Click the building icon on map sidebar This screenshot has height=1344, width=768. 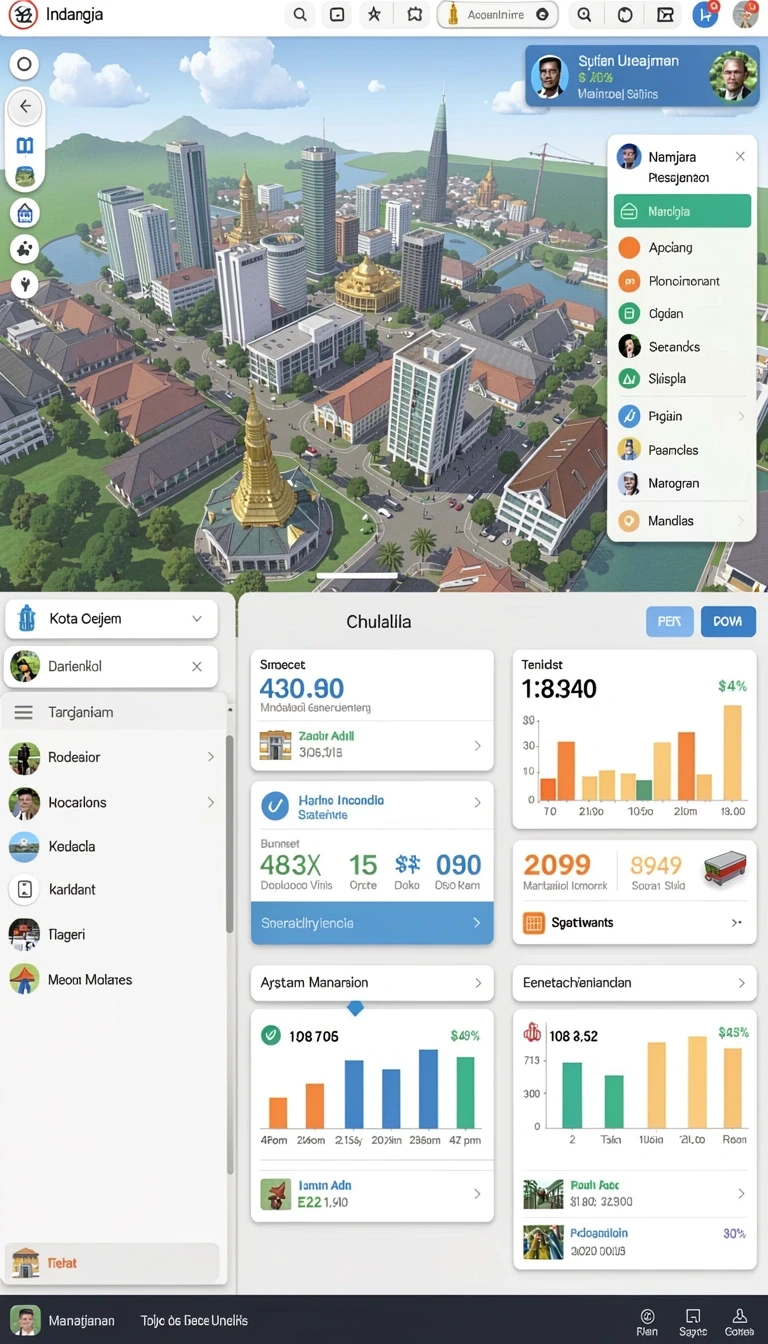click(x=25, y=212)
